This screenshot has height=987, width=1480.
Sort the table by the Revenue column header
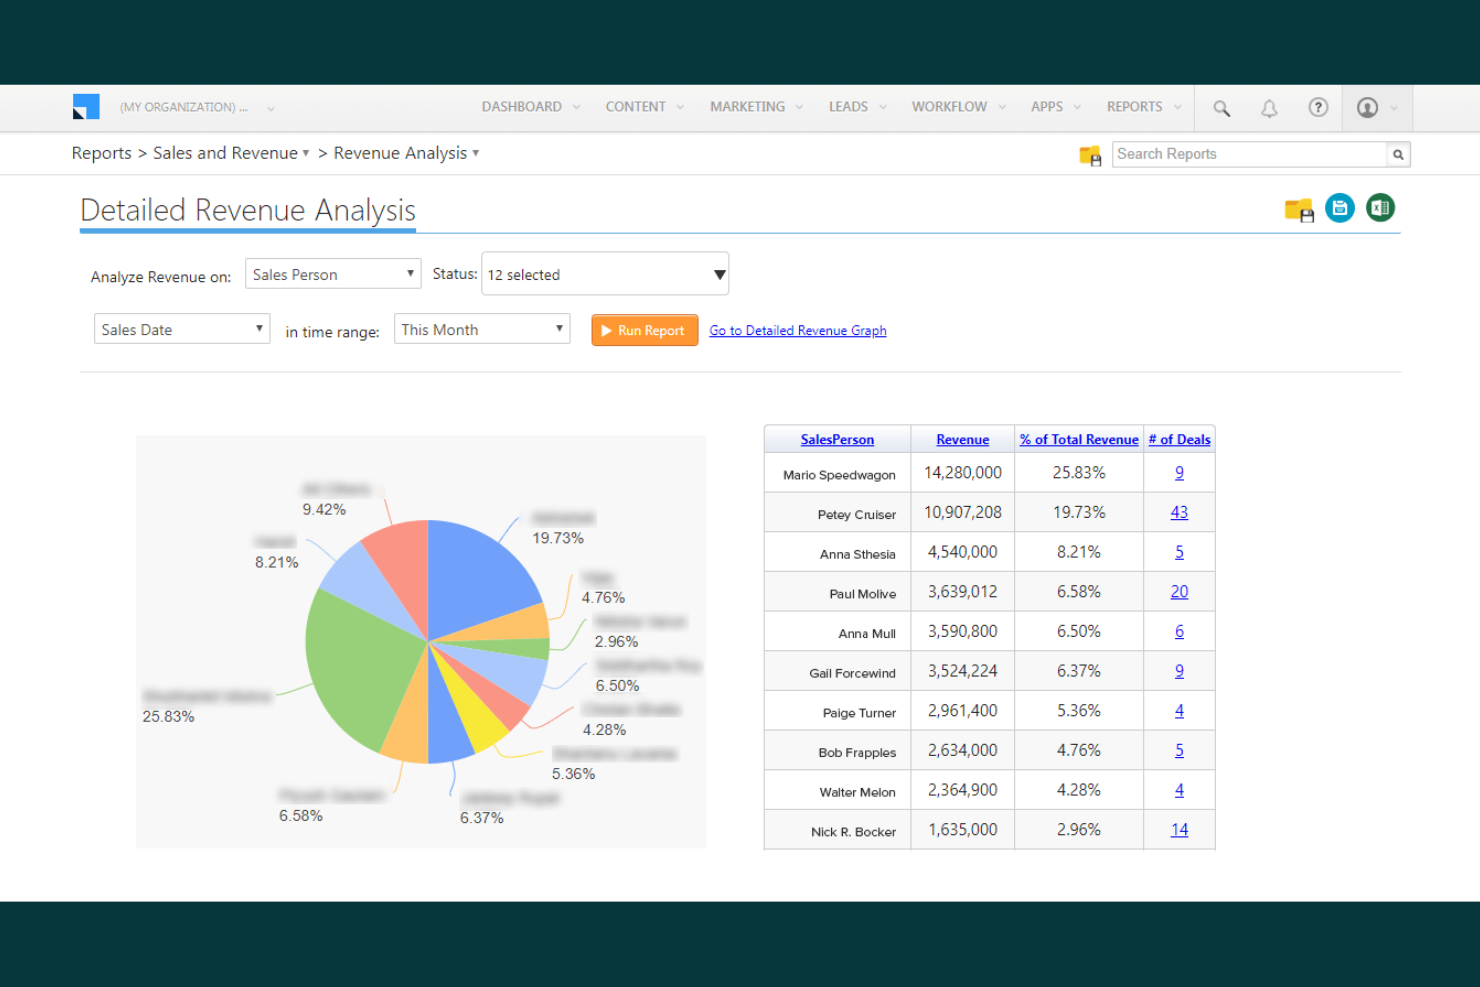(961, 439)
